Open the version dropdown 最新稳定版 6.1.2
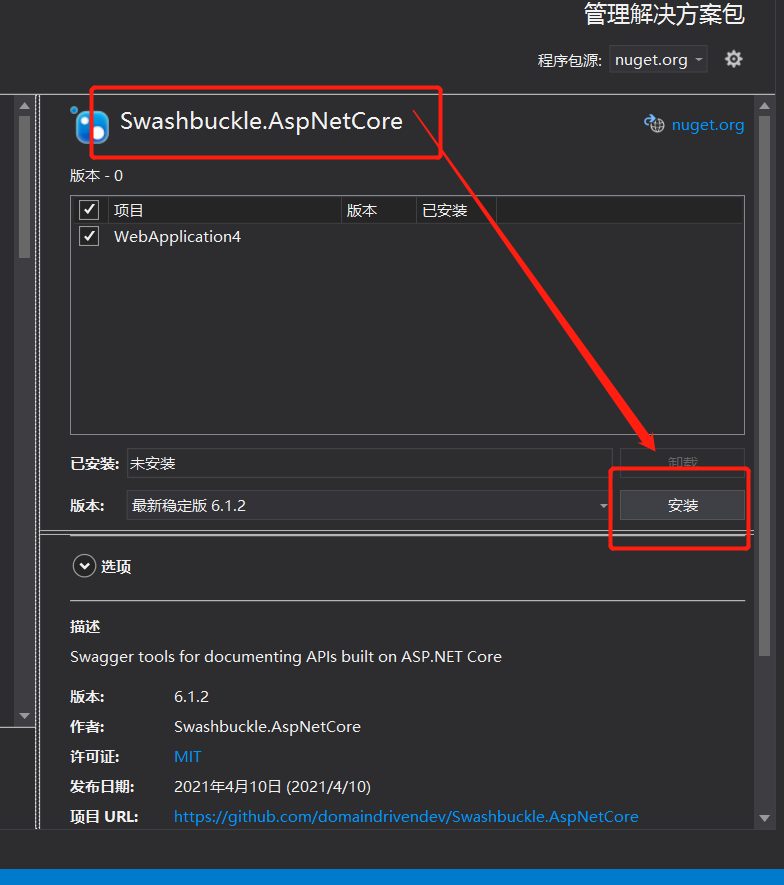The height and width of the screenshot is (885, 784). point(370,505)
